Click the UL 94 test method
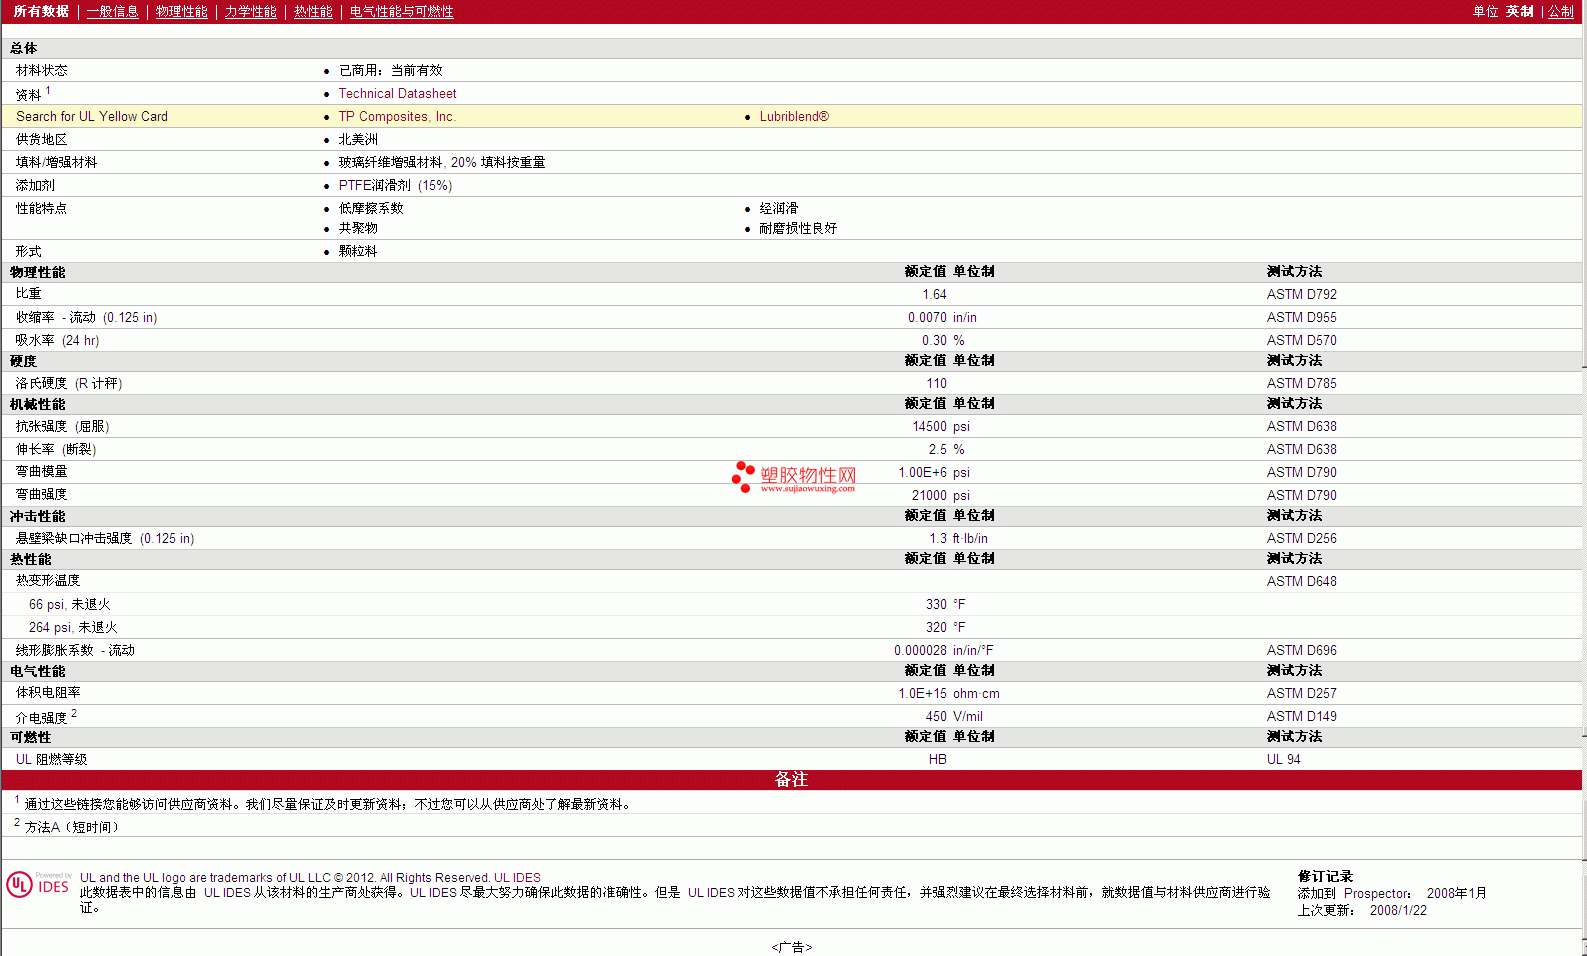The image size is (1587, 956). coord(1283,760)
